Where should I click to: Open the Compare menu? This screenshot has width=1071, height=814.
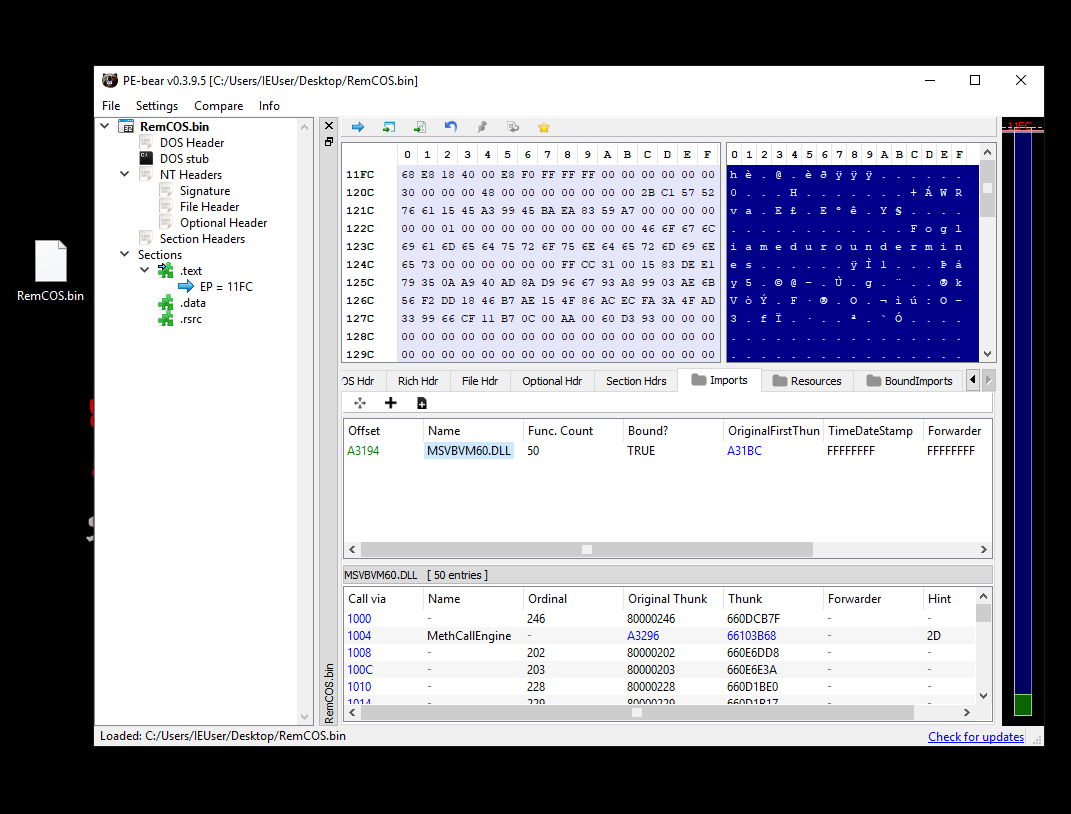tap(219, 106)
